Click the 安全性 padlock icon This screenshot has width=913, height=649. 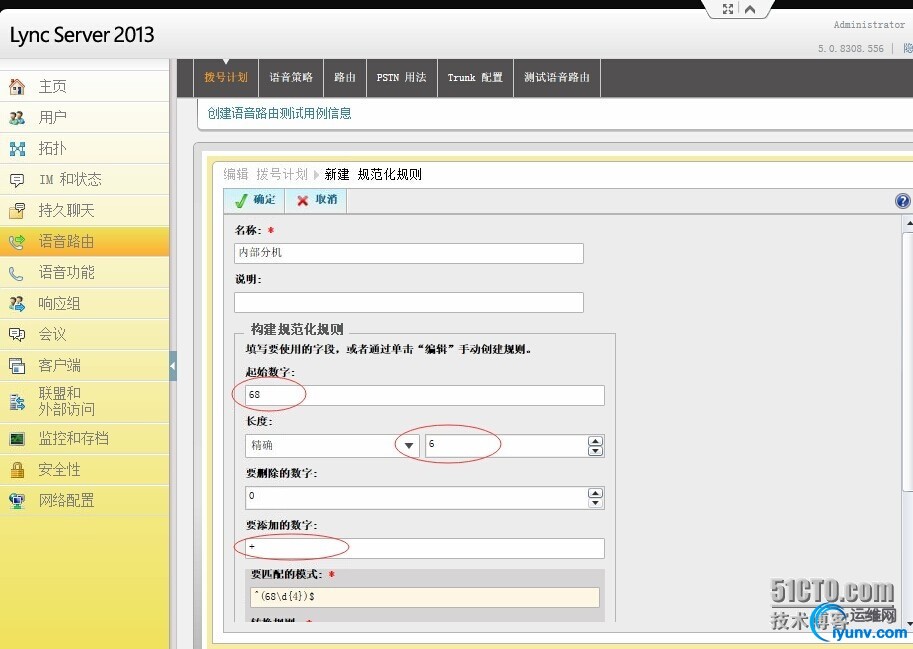click(x=17, y=470)
